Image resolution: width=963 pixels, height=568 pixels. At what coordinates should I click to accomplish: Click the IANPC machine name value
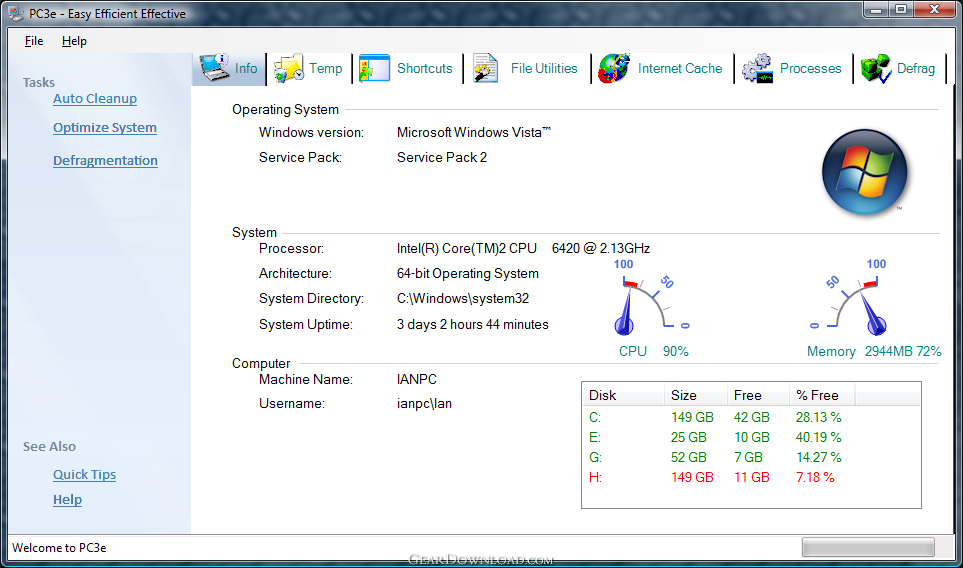416,379
